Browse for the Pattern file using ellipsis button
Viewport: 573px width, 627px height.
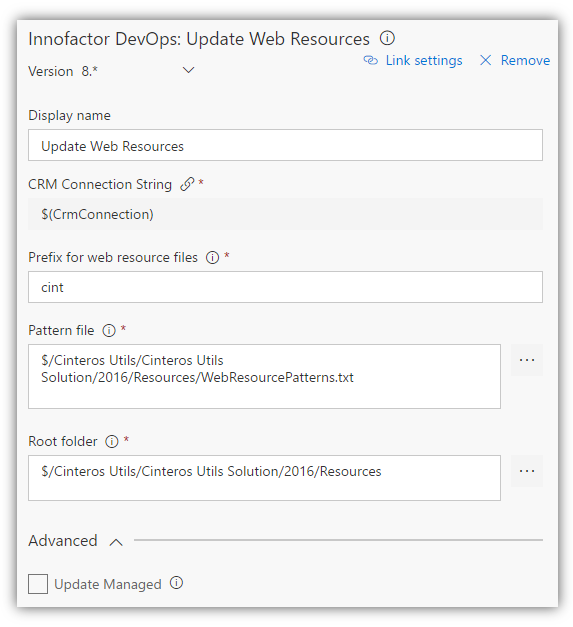pyautogui.click(x=527, y=360)
